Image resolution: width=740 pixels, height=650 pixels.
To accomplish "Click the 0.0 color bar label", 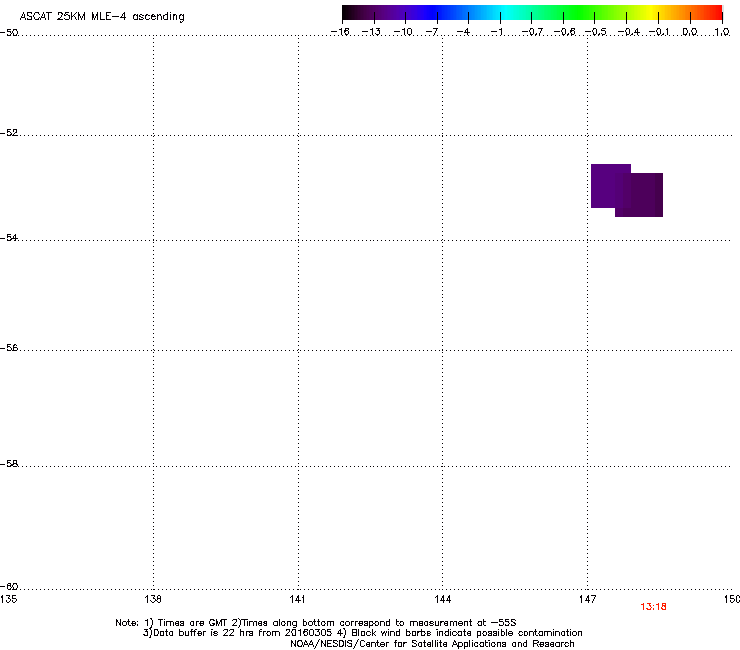I will point(690,32).
